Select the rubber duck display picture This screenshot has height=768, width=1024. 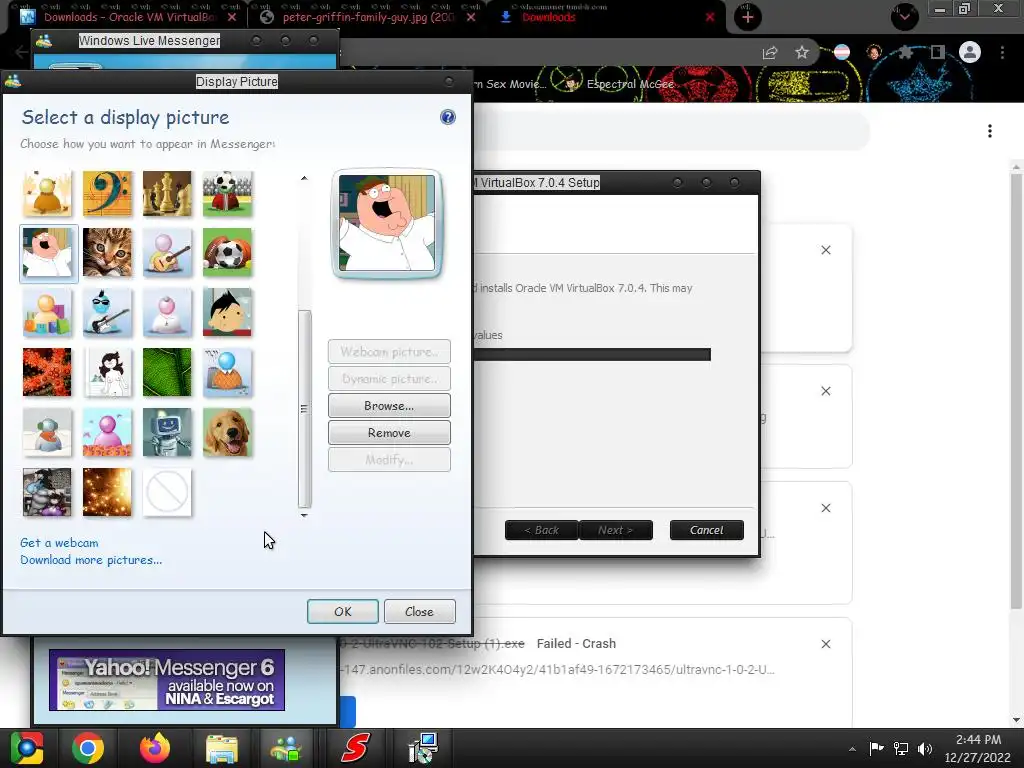coord(47,194)
